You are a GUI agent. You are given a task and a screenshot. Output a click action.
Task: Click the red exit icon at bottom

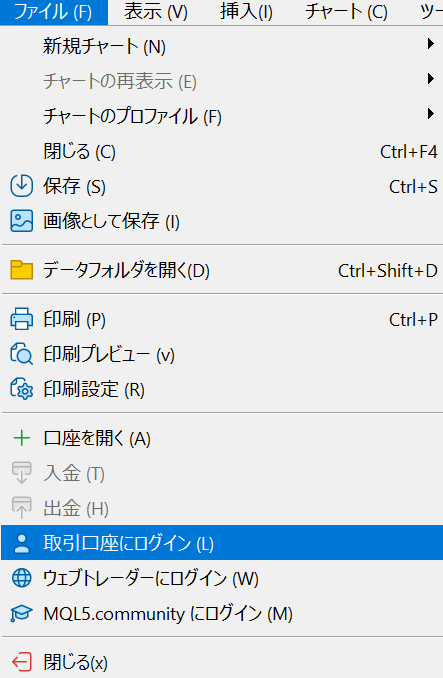(x=21, y=662)
